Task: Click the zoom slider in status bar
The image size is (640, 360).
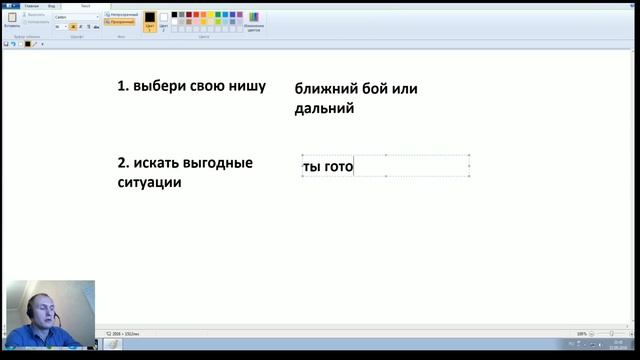Action: [611, 334]
